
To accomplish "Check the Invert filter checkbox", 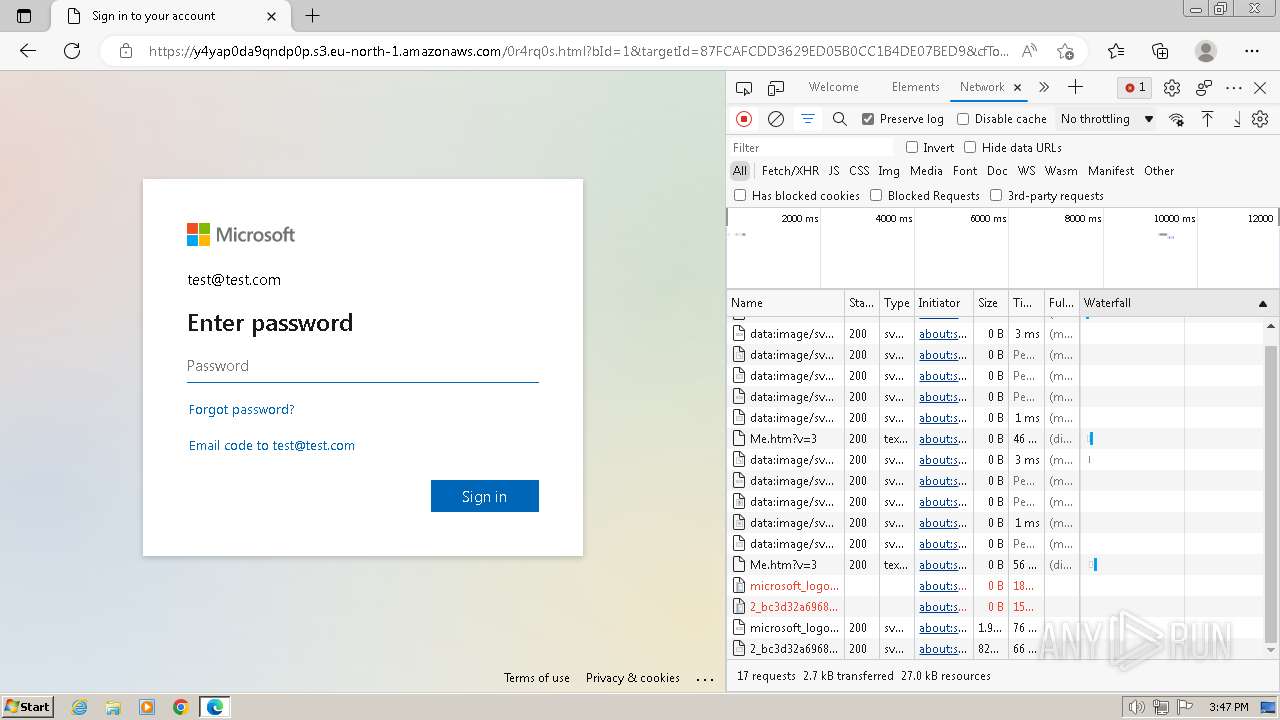I will 912,147.
